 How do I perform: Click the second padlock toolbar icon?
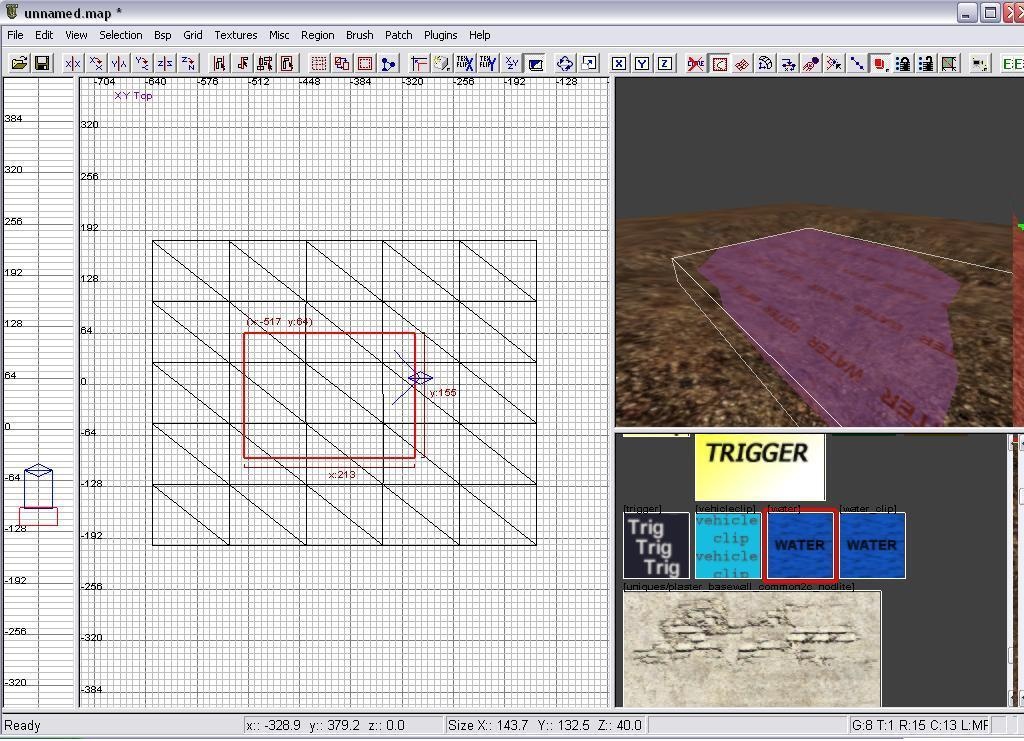pos(926,63)
